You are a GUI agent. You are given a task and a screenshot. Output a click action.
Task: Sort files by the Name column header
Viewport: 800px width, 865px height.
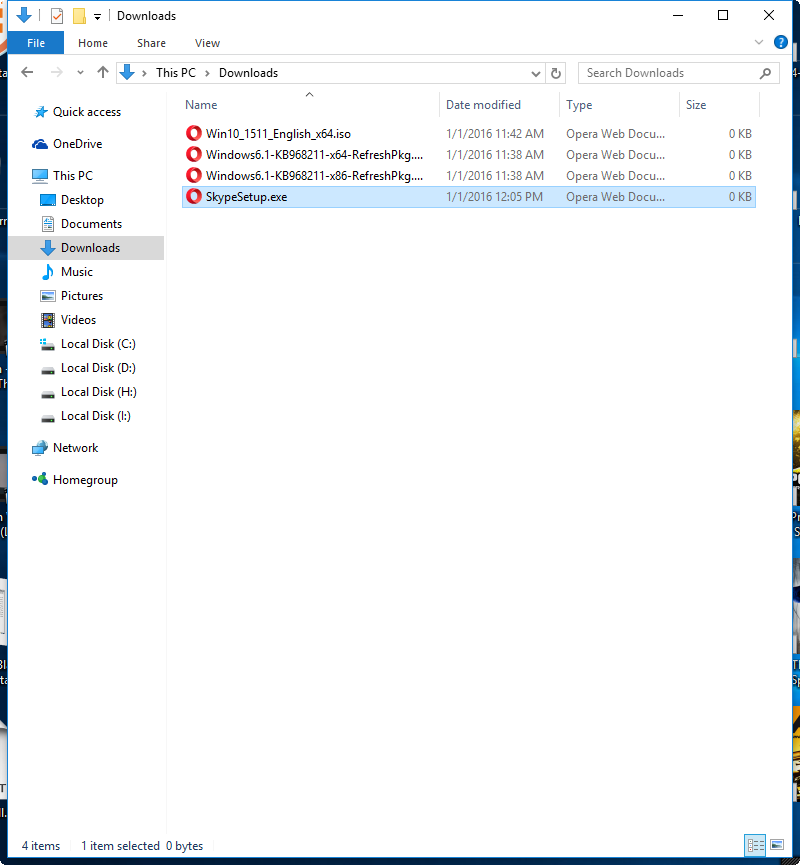(311, 105)
